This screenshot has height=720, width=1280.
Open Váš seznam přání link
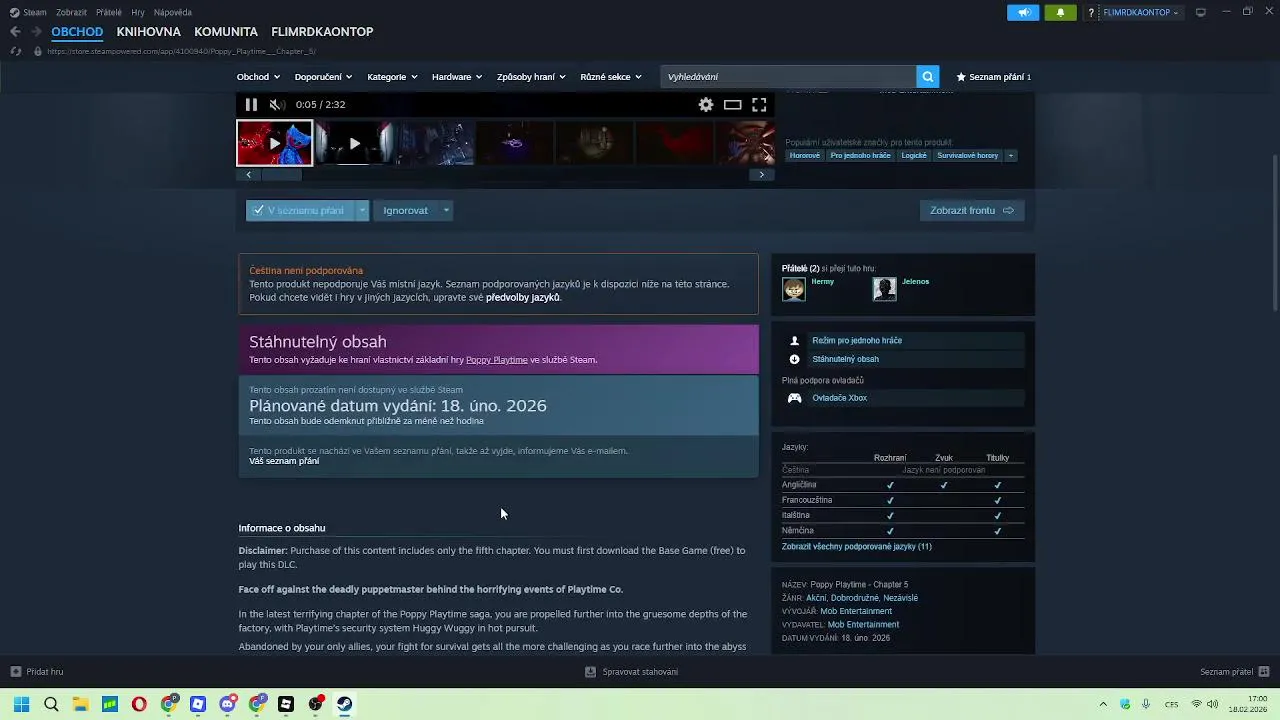284,461
